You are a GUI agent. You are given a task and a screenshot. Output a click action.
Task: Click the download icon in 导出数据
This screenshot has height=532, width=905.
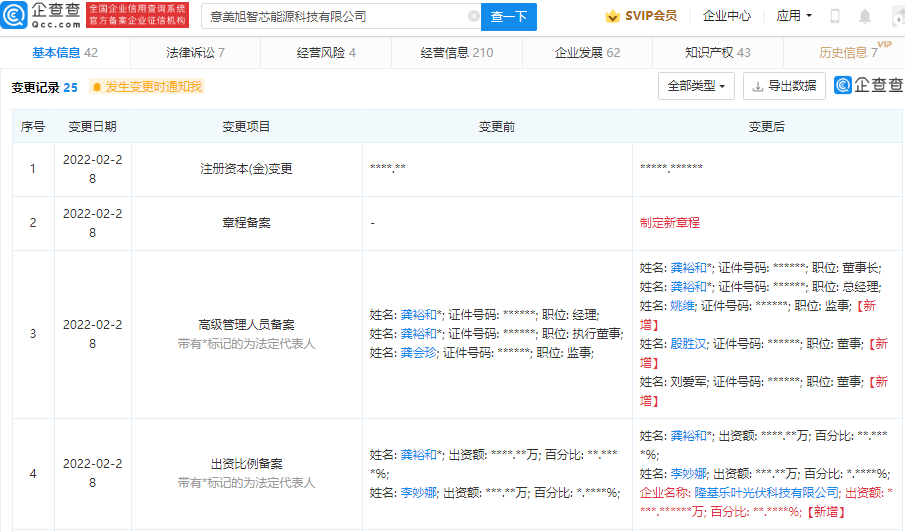[758, 87]
